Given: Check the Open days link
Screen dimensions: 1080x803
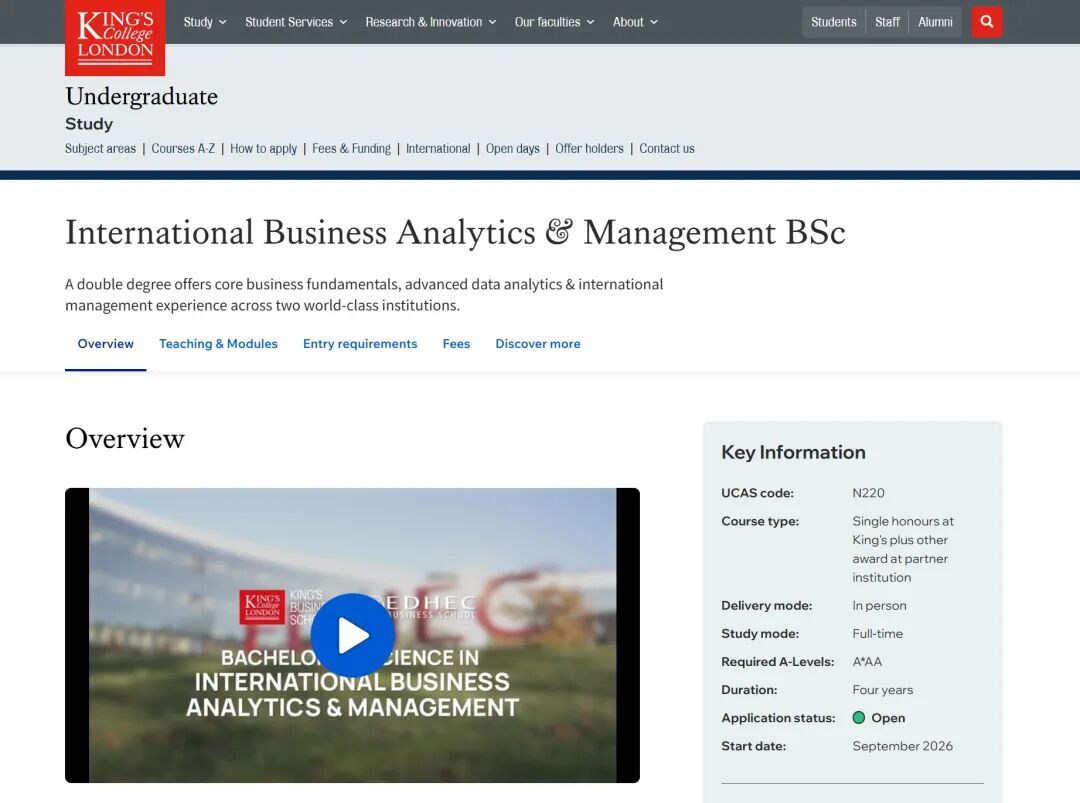Looking at the screenshot, I should [x=512, y=149].
